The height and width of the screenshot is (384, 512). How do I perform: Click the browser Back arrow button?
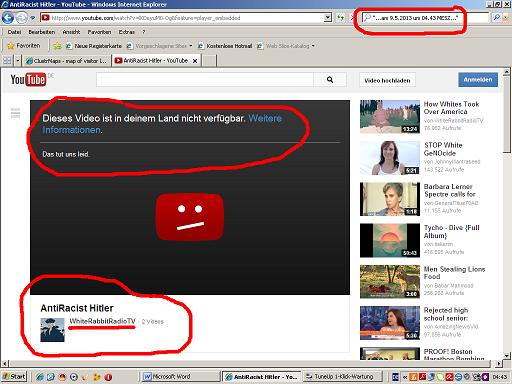pos(8,18)
